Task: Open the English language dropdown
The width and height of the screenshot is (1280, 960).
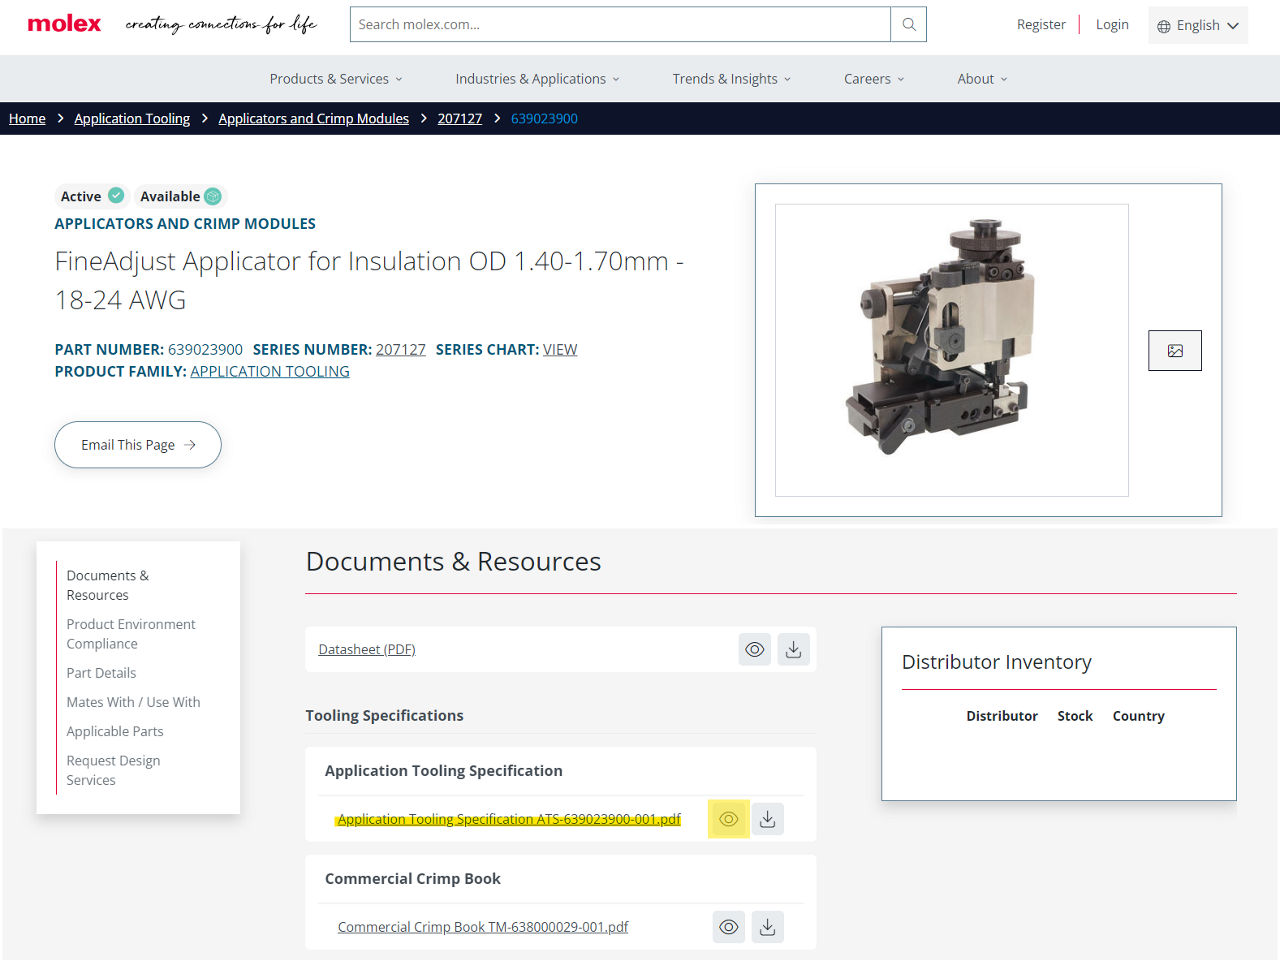Action: click(1198, 25)
